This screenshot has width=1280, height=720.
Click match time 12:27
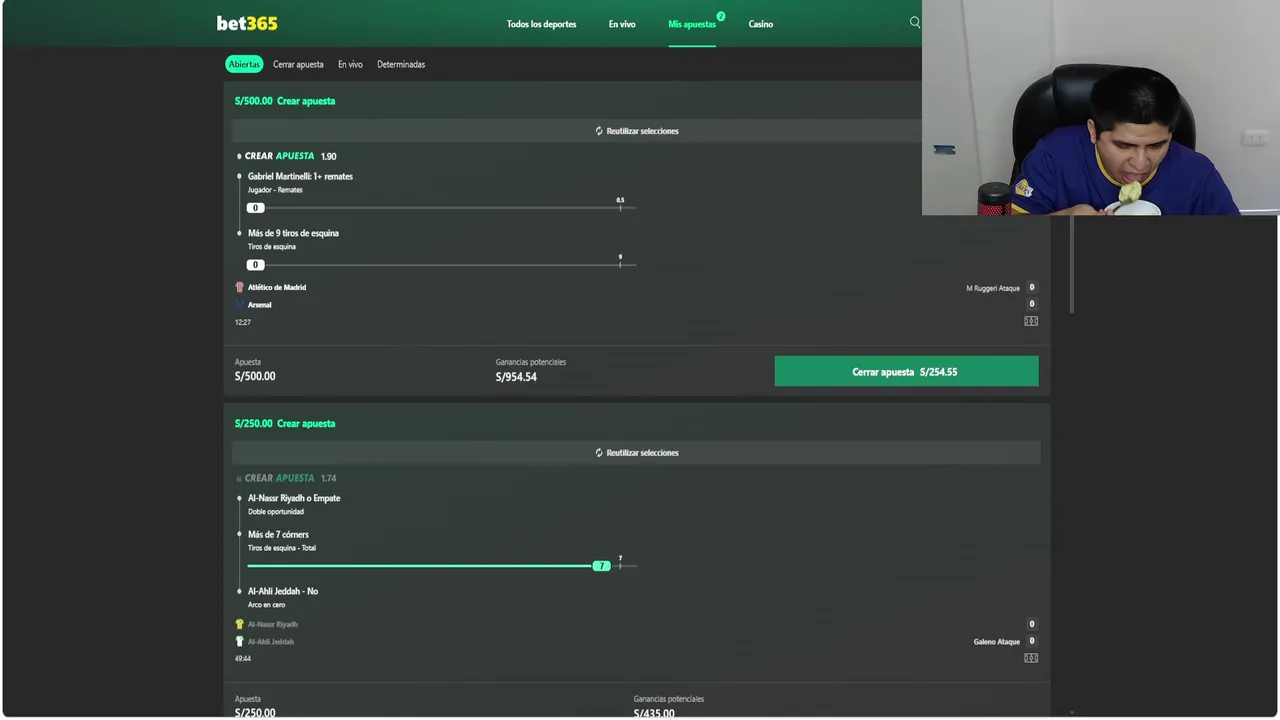[x=243, y=322]
